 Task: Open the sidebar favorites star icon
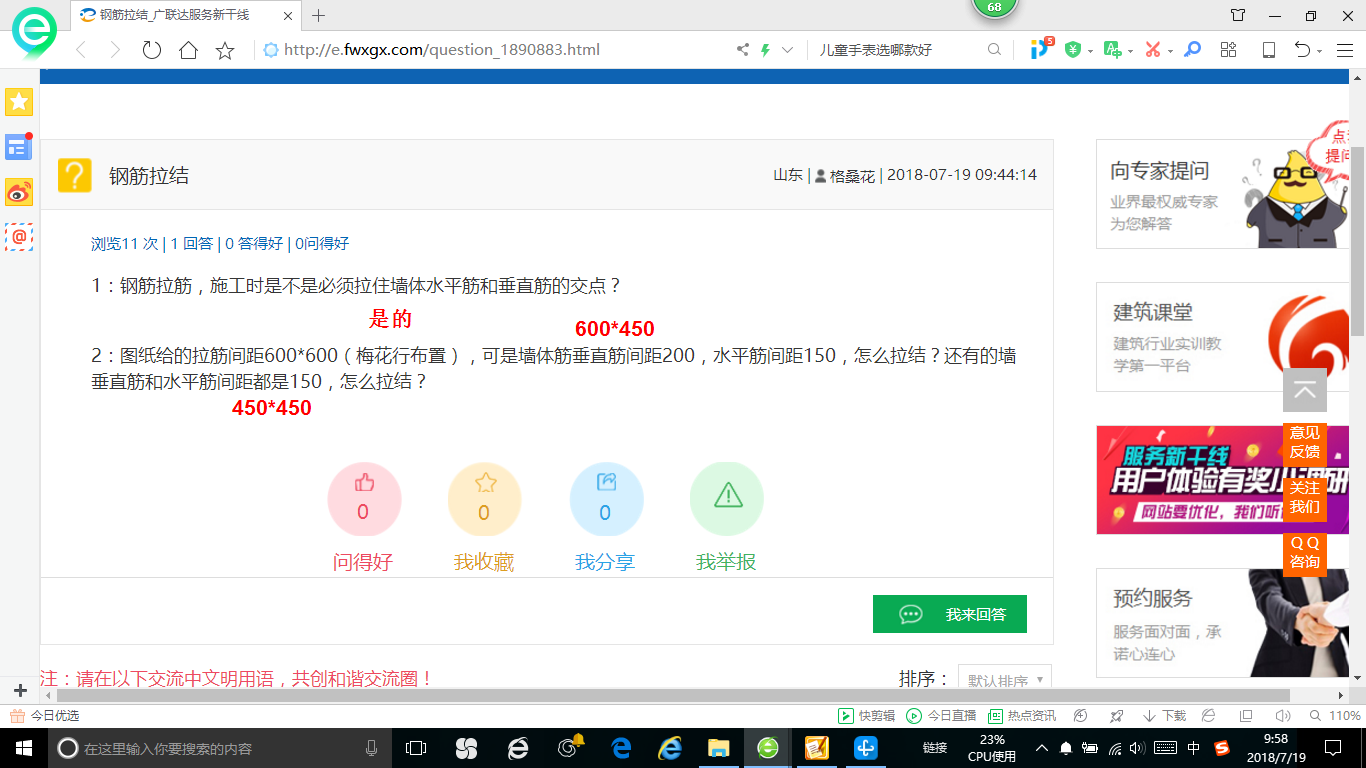click(19, 102)
